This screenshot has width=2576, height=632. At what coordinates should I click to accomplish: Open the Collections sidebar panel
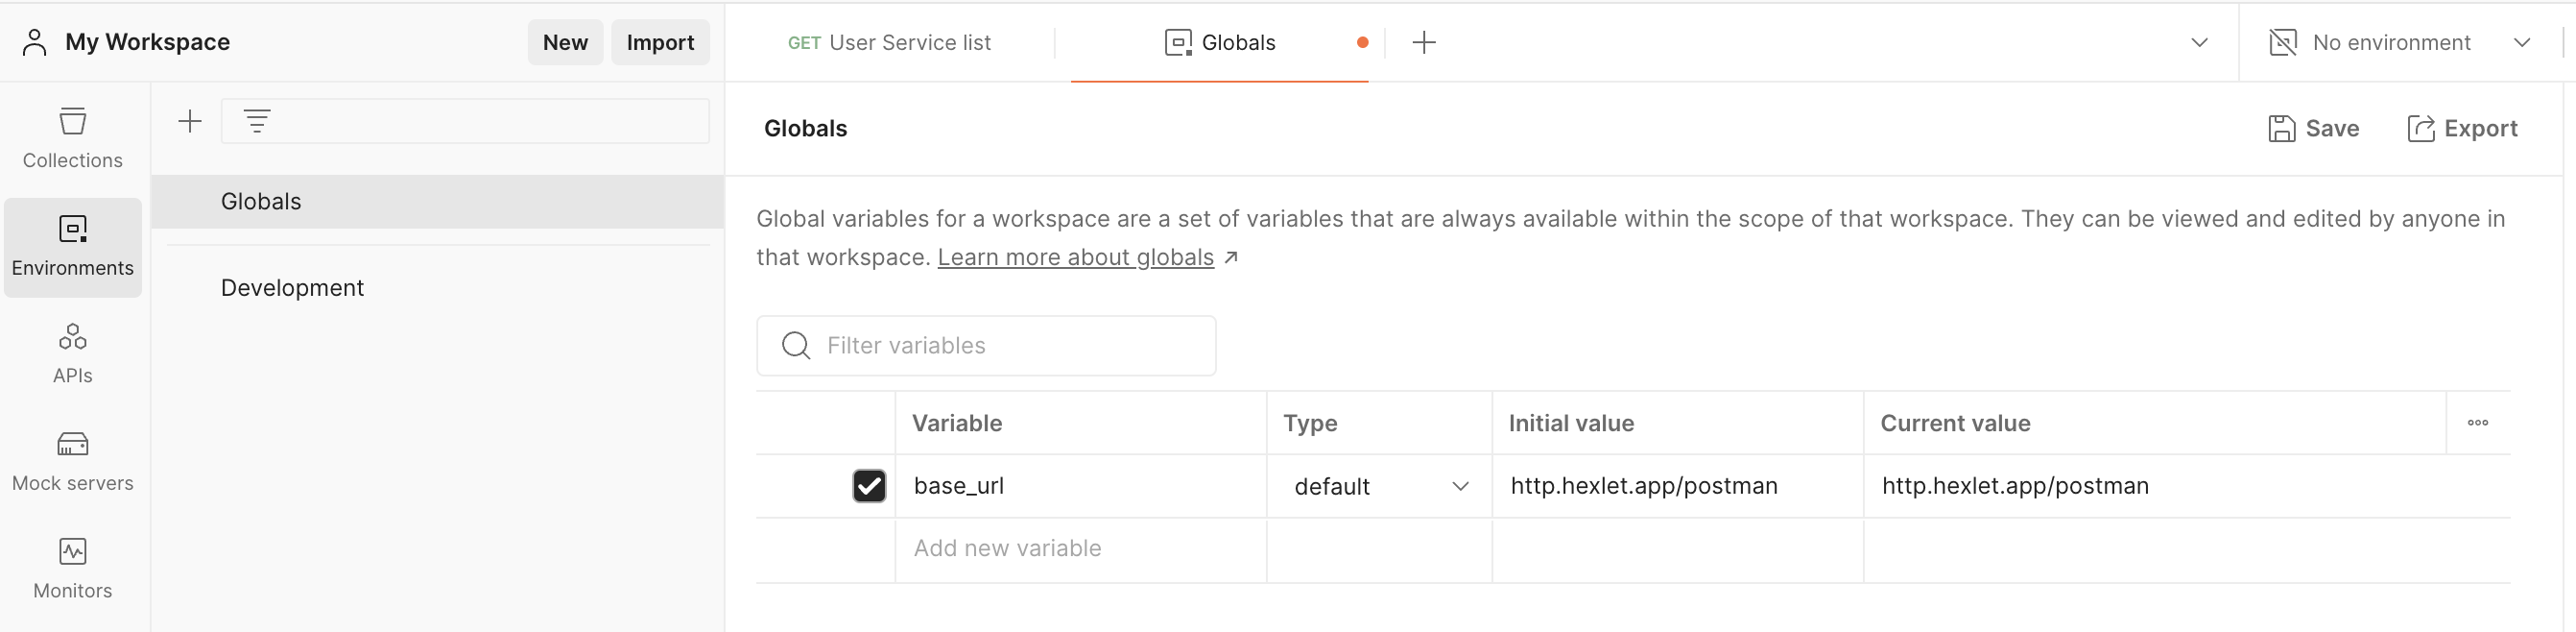tap(72, 138)
